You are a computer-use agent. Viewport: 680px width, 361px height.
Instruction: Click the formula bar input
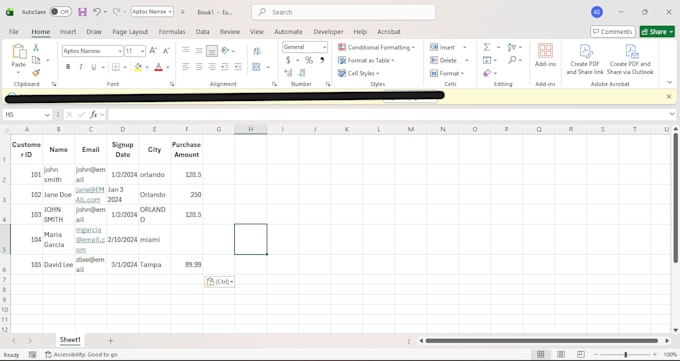[x=388, y=115]
